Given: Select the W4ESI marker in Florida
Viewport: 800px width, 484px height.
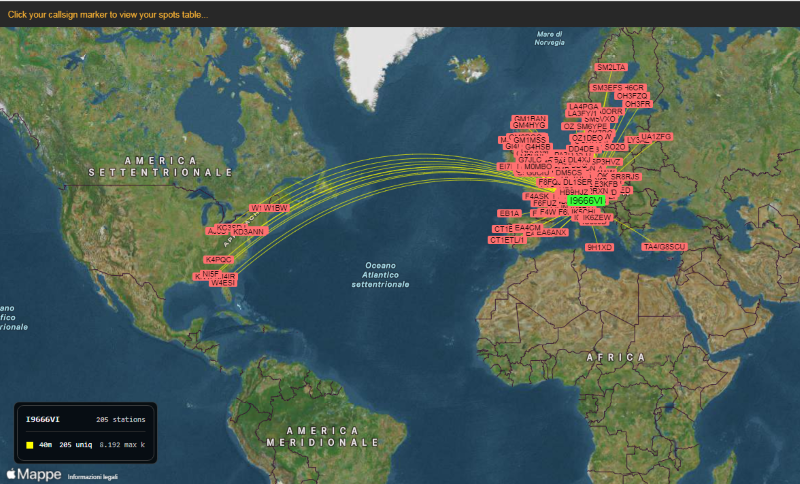Looking at the screenshot, I should pos(223,283).
